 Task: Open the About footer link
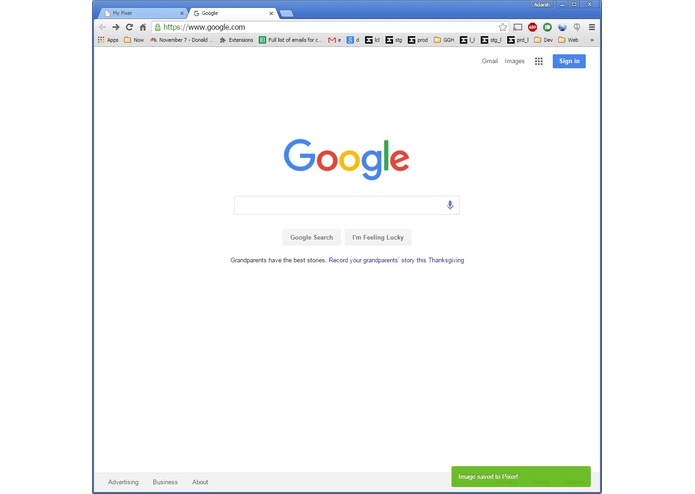[200, 482]
